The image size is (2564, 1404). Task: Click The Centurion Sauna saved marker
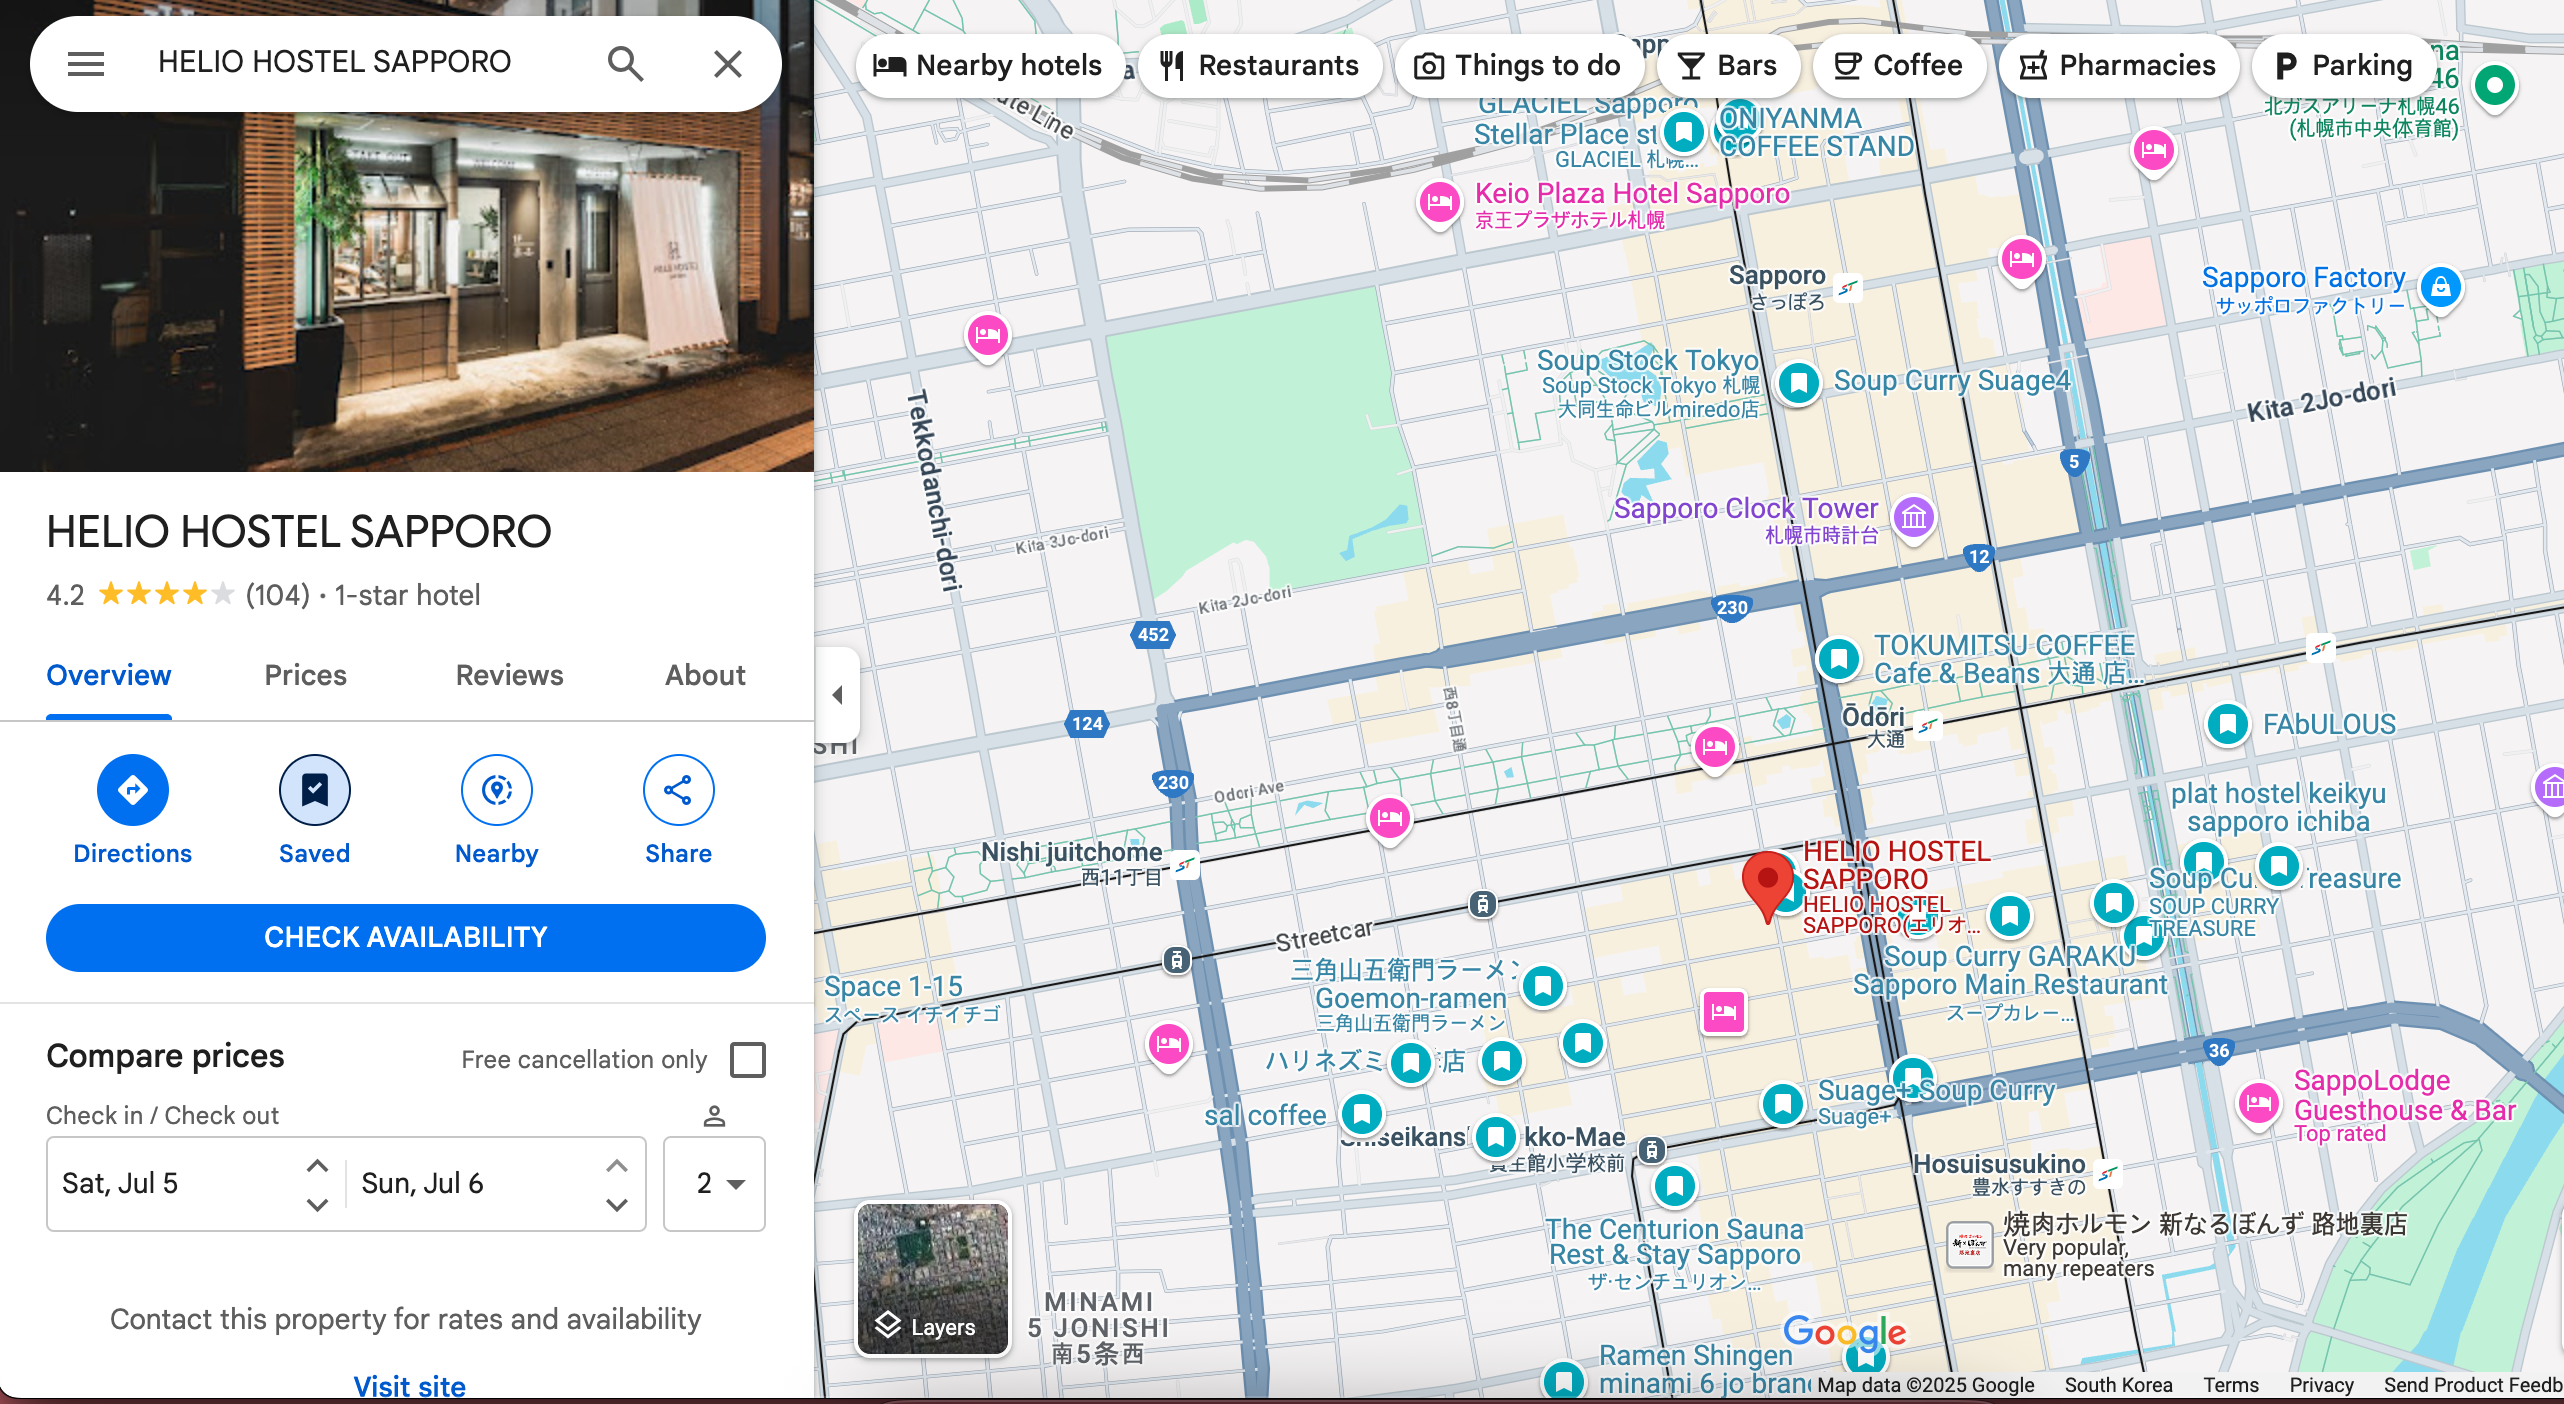coord(1674,1187)
